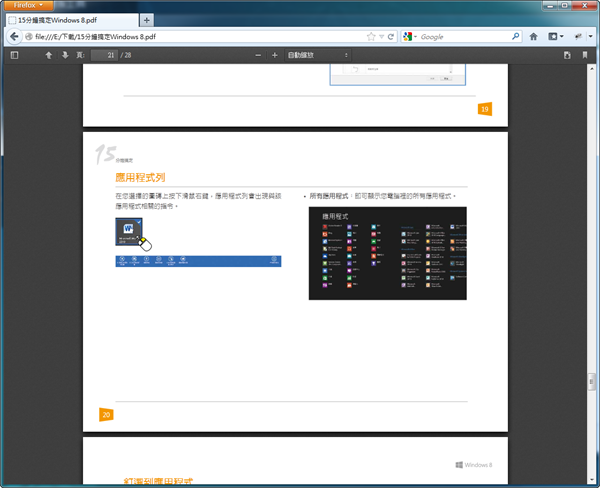The height and width of the screenshot is (488, 600).
Task: Click the Windows 8 logo text
Action: click(x=474, y=465)
